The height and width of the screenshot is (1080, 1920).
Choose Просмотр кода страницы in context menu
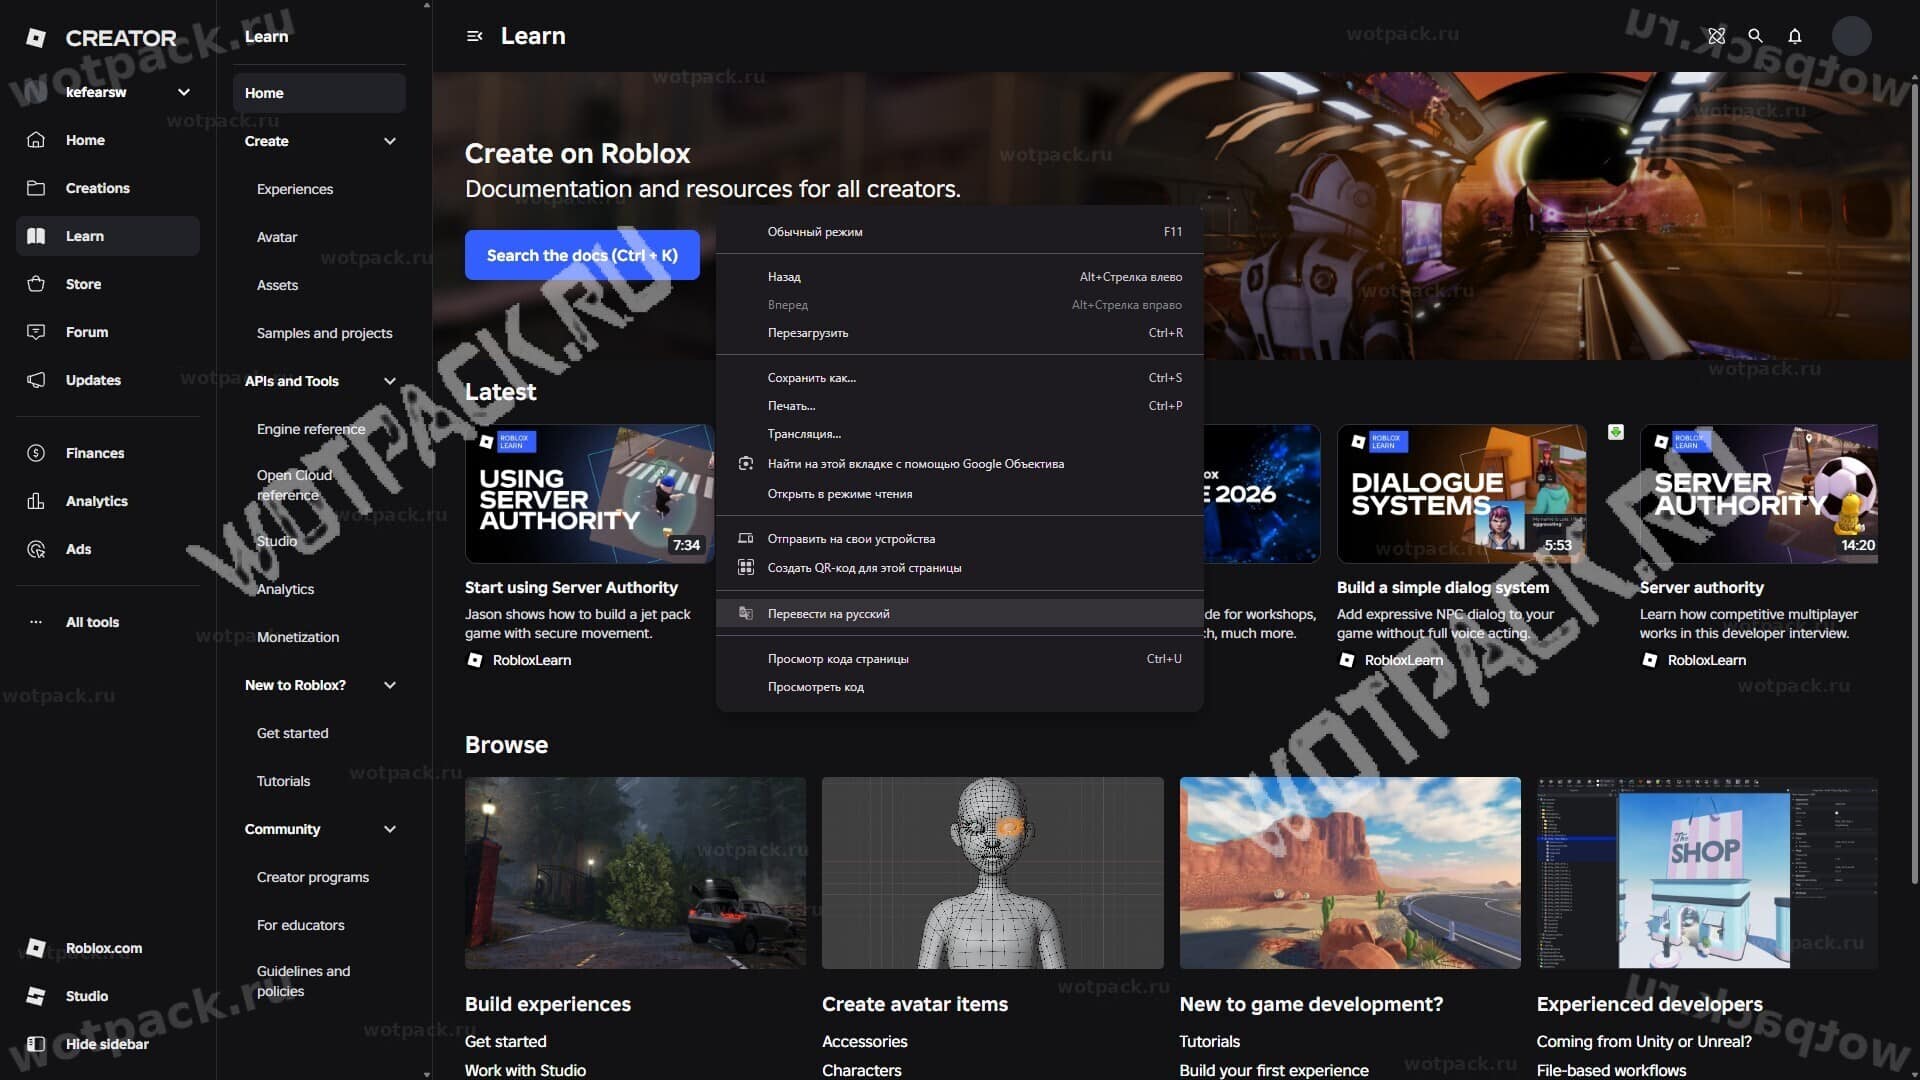pyautogui.click(x=960, y=659)
